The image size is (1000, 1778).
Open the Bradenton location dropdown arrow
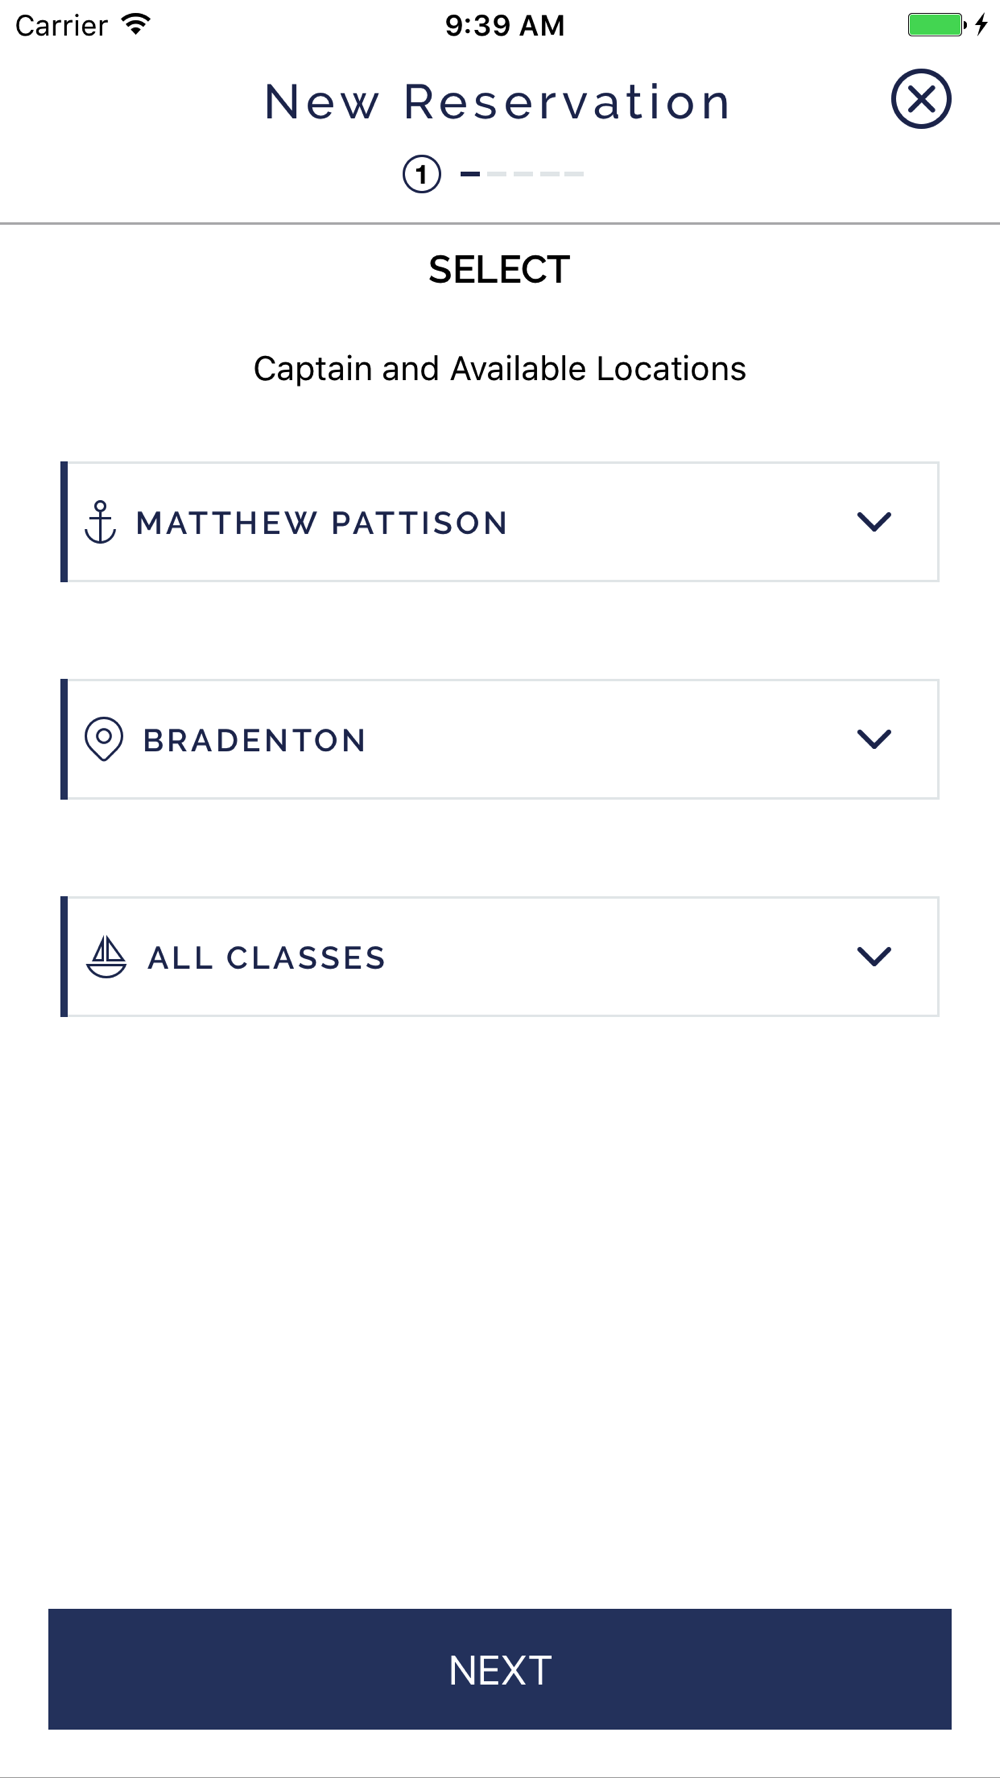click(x=874, y=739)
